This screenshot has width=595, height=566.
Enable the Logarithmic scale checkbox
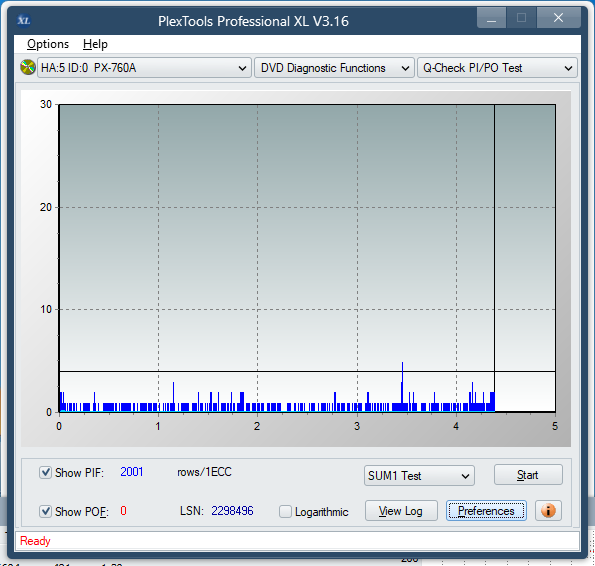(x=285, y=511)
